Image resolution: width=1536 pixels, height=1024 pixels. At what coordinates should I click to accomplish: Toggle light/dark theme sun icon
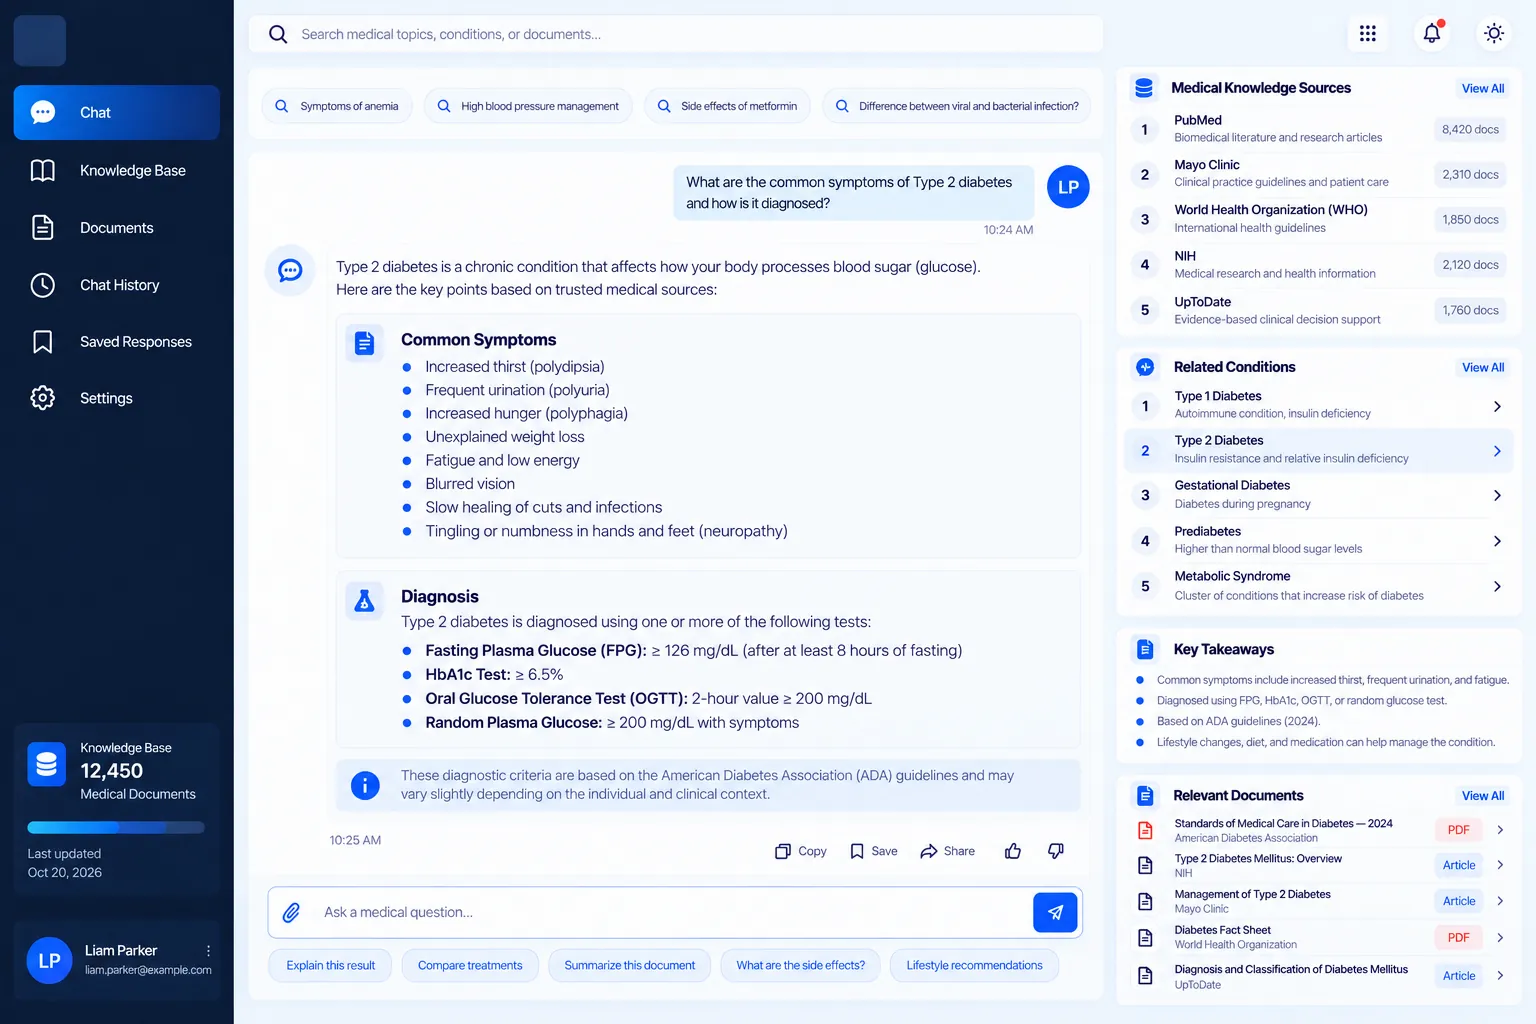pyautogui.click(x=1494, y=33)
